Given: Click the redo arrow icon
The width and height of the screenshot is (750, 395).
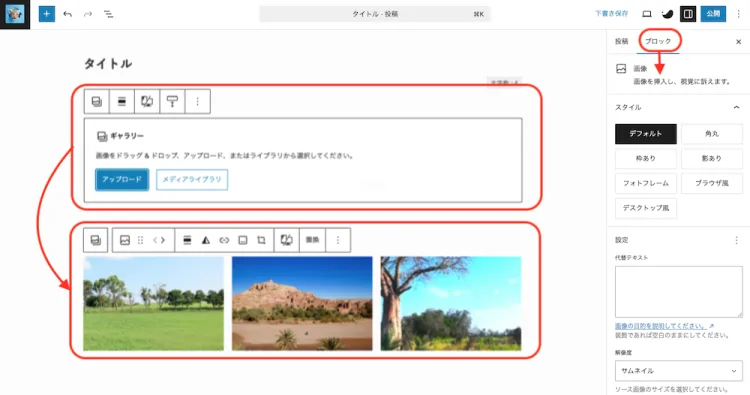Looking at the screenshot, I should click(88, 14).
